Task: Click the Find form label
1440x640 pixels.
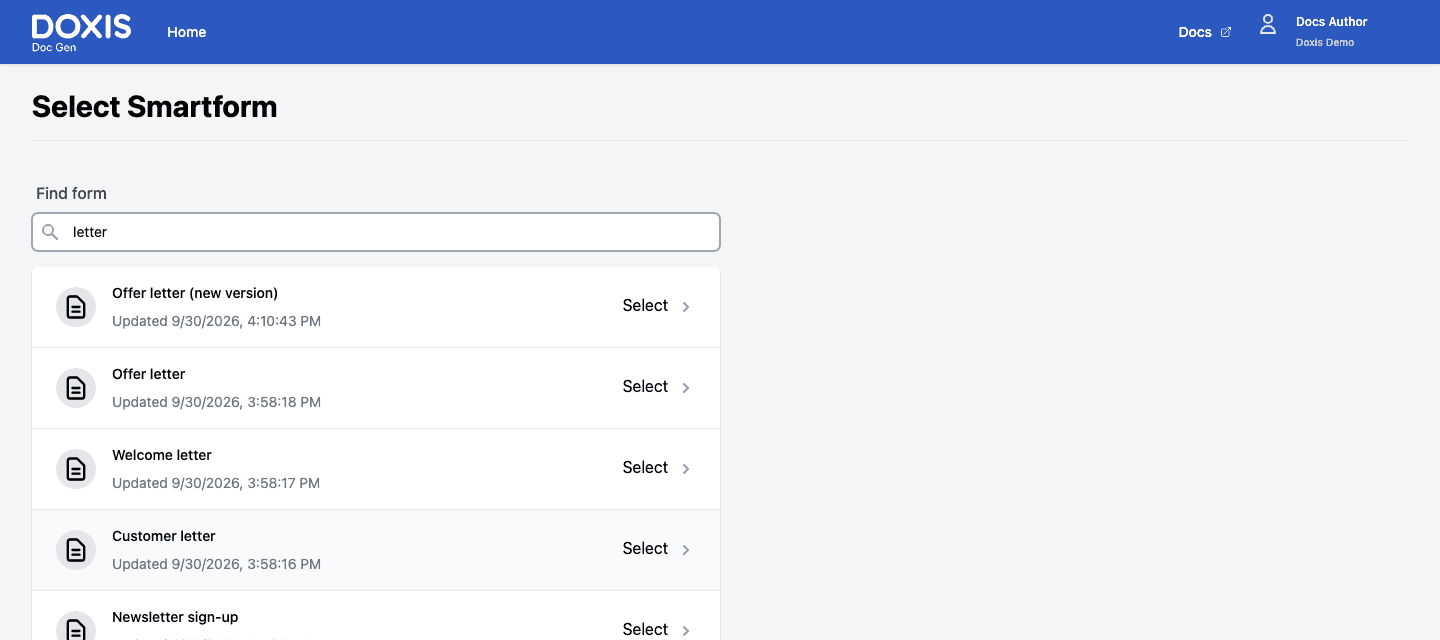Action: point(71,193)
